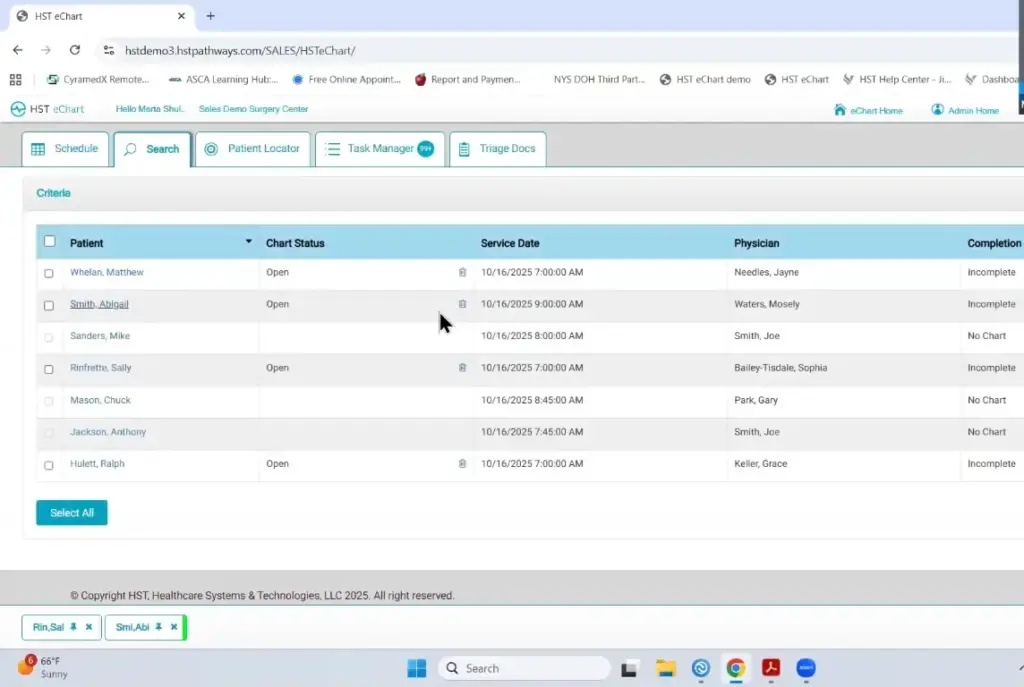The width and height of the screenshot is (1024, 687).
Task: Go forward in browser history
Action: (x=46, y=50)
